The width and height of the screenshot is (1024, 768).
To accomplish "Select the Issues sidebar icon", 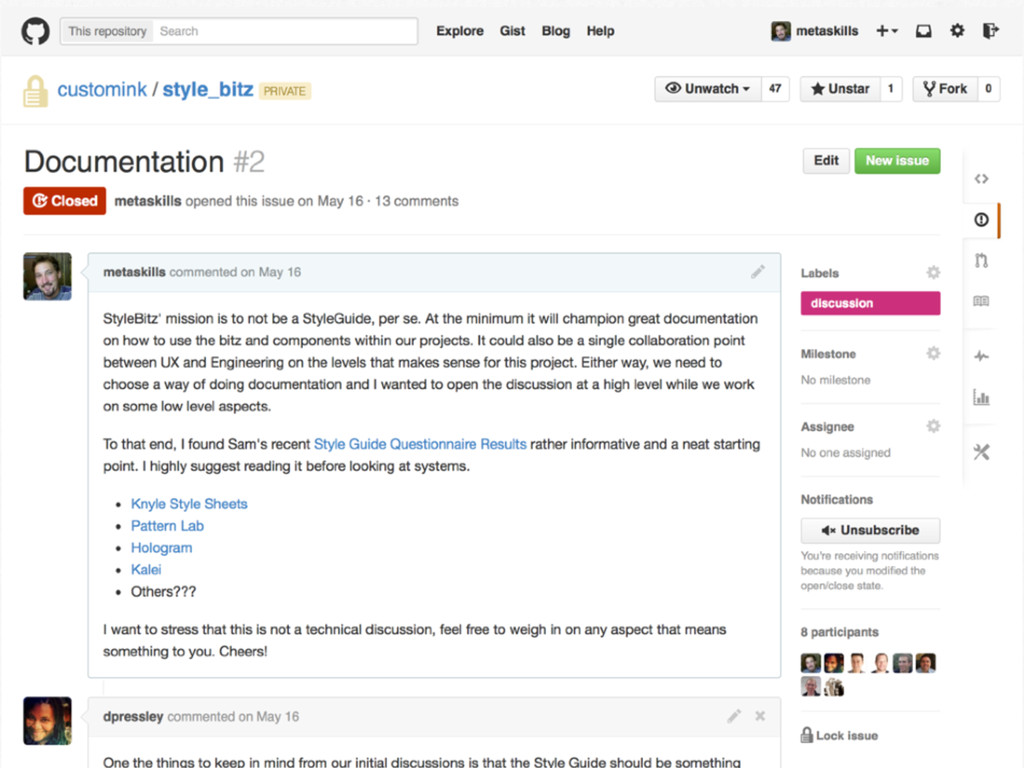I will click(981, 219).
